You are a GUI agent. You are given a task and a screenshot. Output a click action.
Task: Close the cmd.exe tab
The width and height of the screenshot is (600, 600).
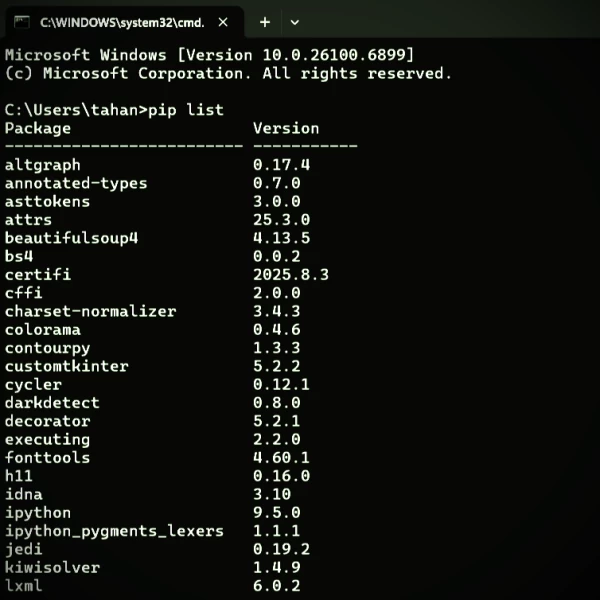[x=222, y=21]
